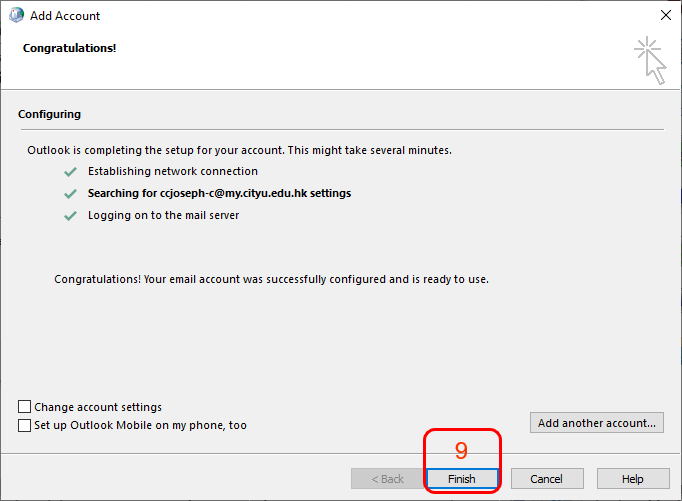
Task: Enable the Change account settings checkbox
Action: 25,407
